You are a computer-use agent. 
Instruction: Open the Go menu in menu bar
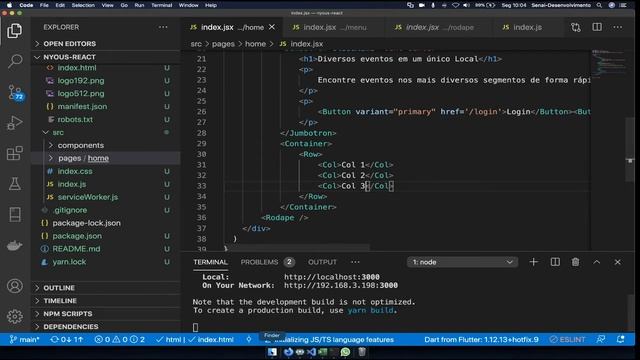pos(124,5)
